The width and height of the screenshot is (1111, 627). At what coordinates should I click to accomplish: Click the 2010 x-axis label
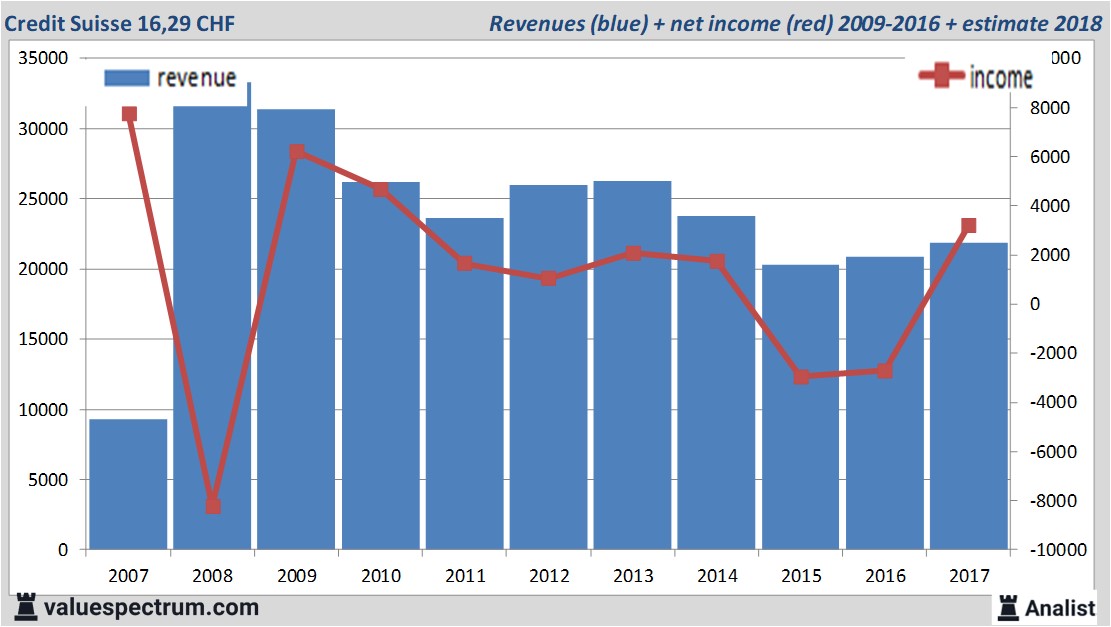[381, 575]
